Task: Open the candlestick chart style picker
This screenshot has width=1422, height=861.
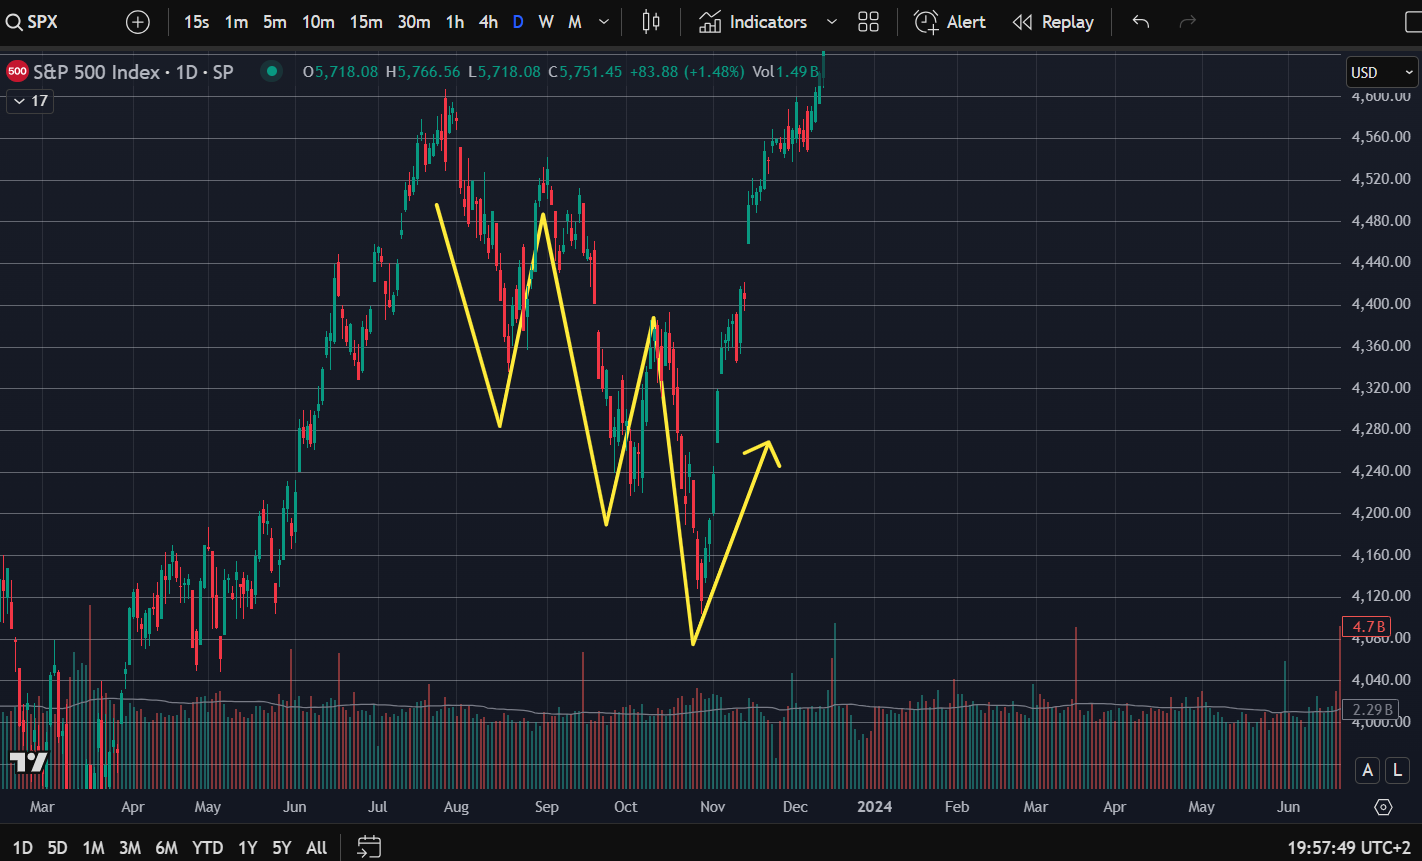Action: click(x=651, y=22)
